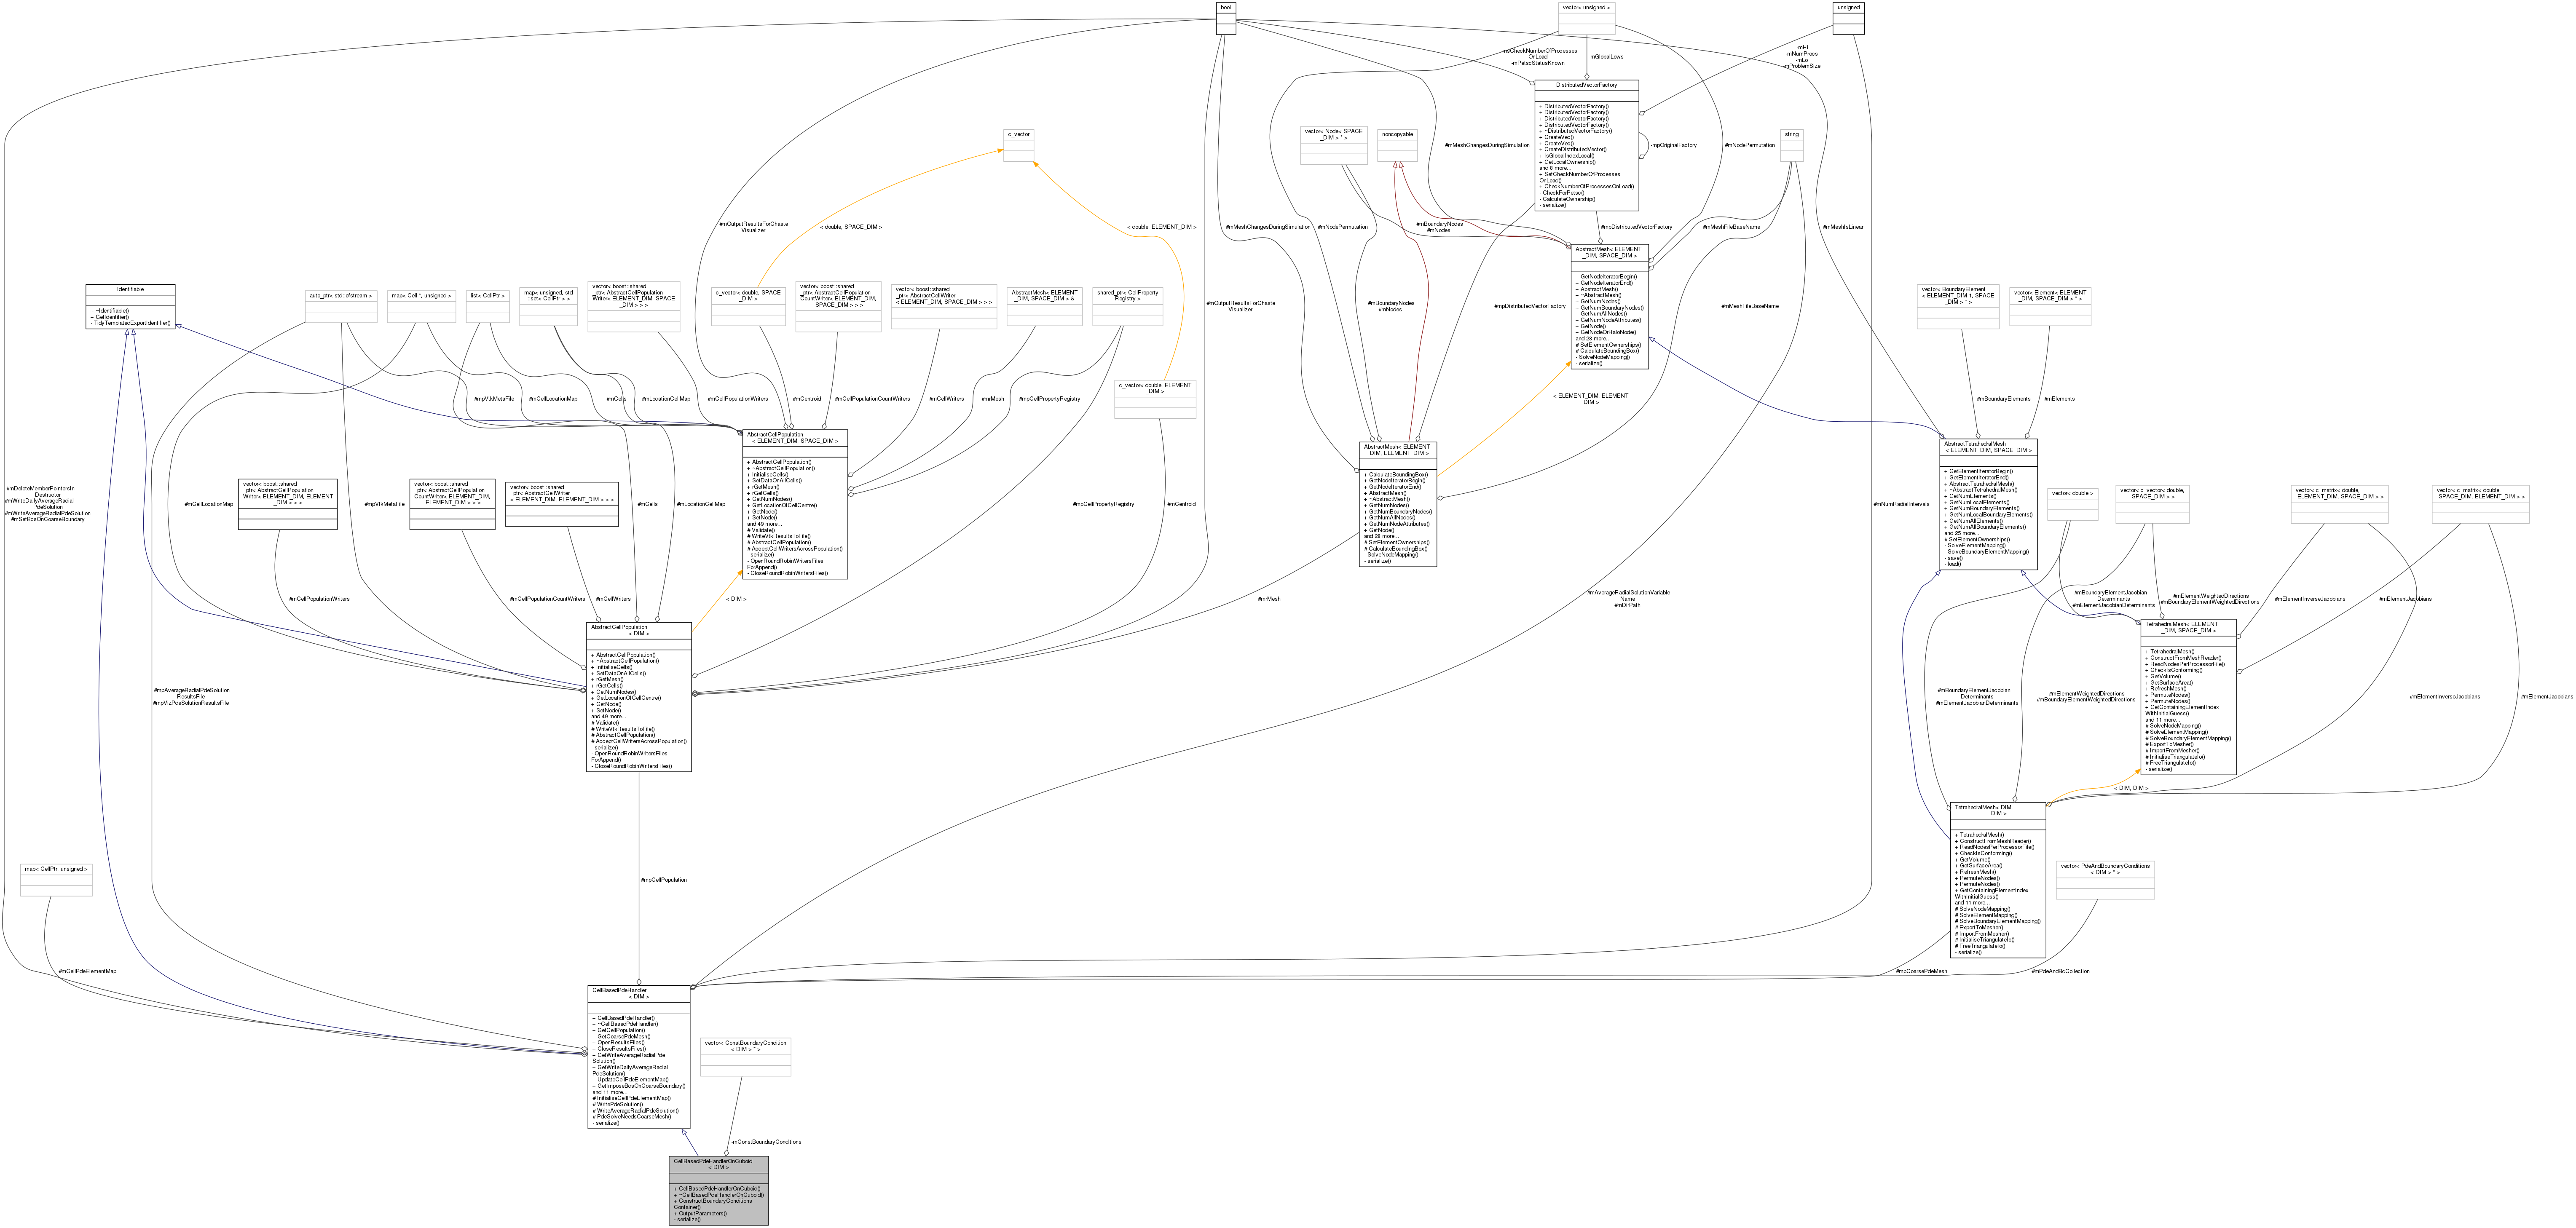2576x1228 pixels.
Task: Click the < double, SPACE_DIM > template label
Action: click(851, 227)
